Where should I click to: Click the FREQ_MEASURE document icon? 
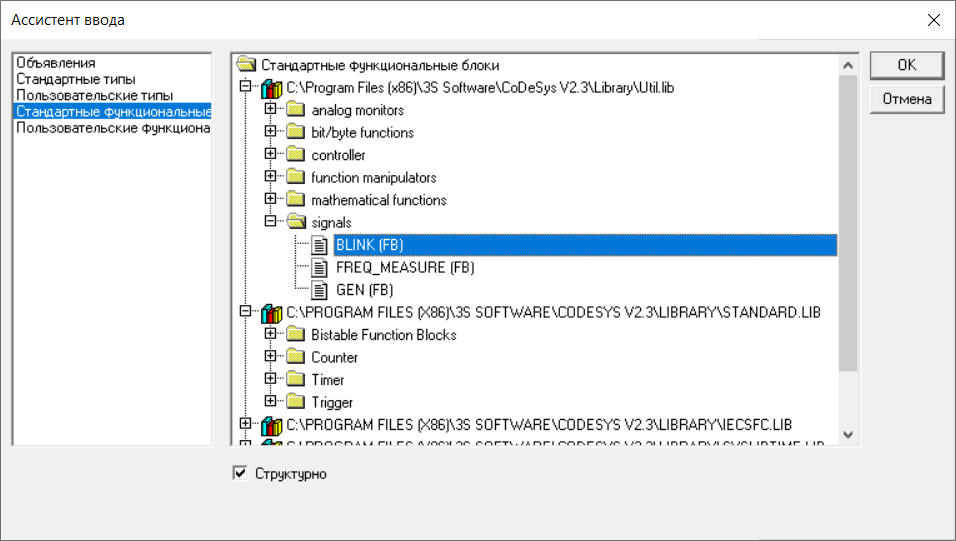click(320, 268)
